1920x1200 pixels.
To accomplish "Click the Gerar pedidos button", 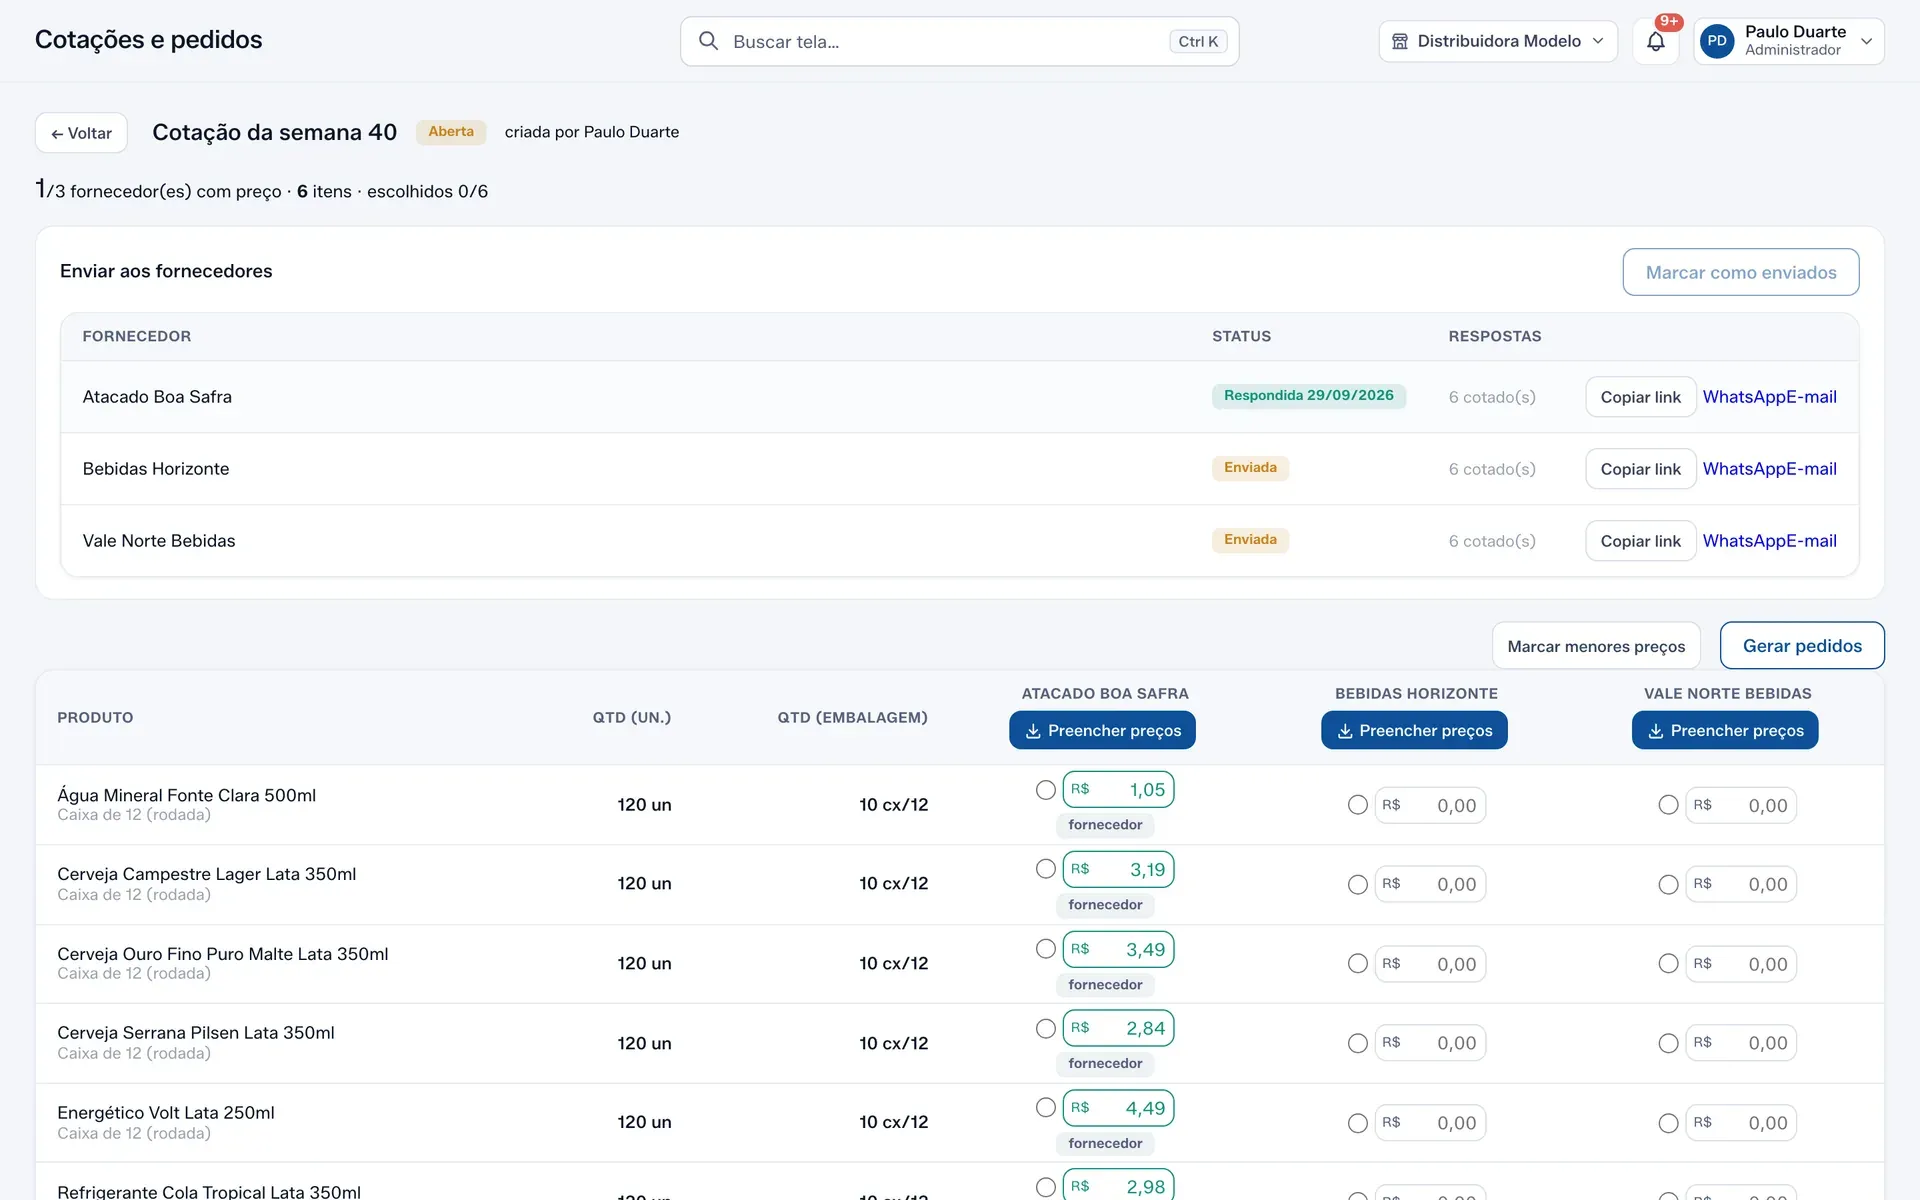I will pyautogui.click(x=1802, y=646).
